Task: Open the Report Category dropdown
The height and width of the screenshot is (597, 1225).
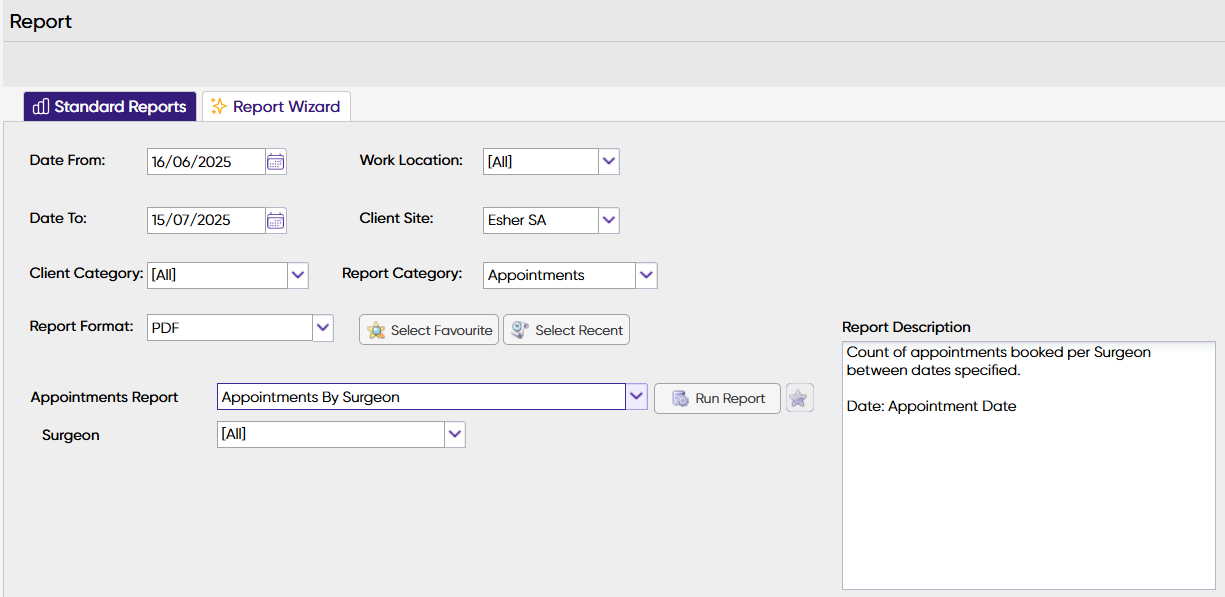Action: [x=646, y=275]
